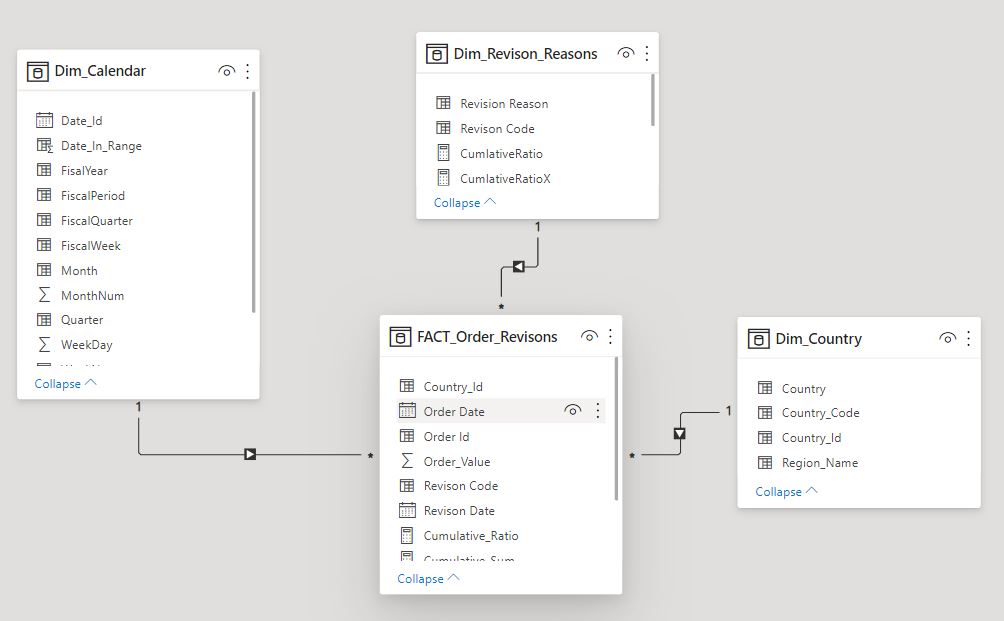Select the sigma icon beside MonthNum
1004x621 pixels.
click(45, 295)
